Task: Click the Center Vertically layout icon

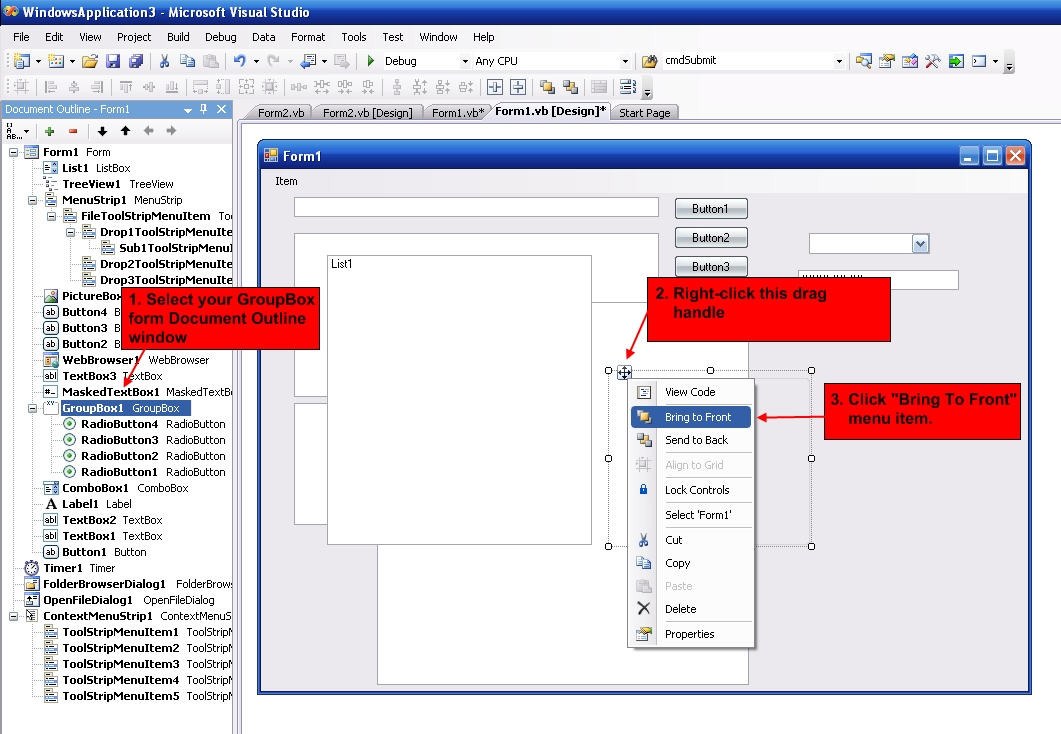Action: [x=518, y=87]
